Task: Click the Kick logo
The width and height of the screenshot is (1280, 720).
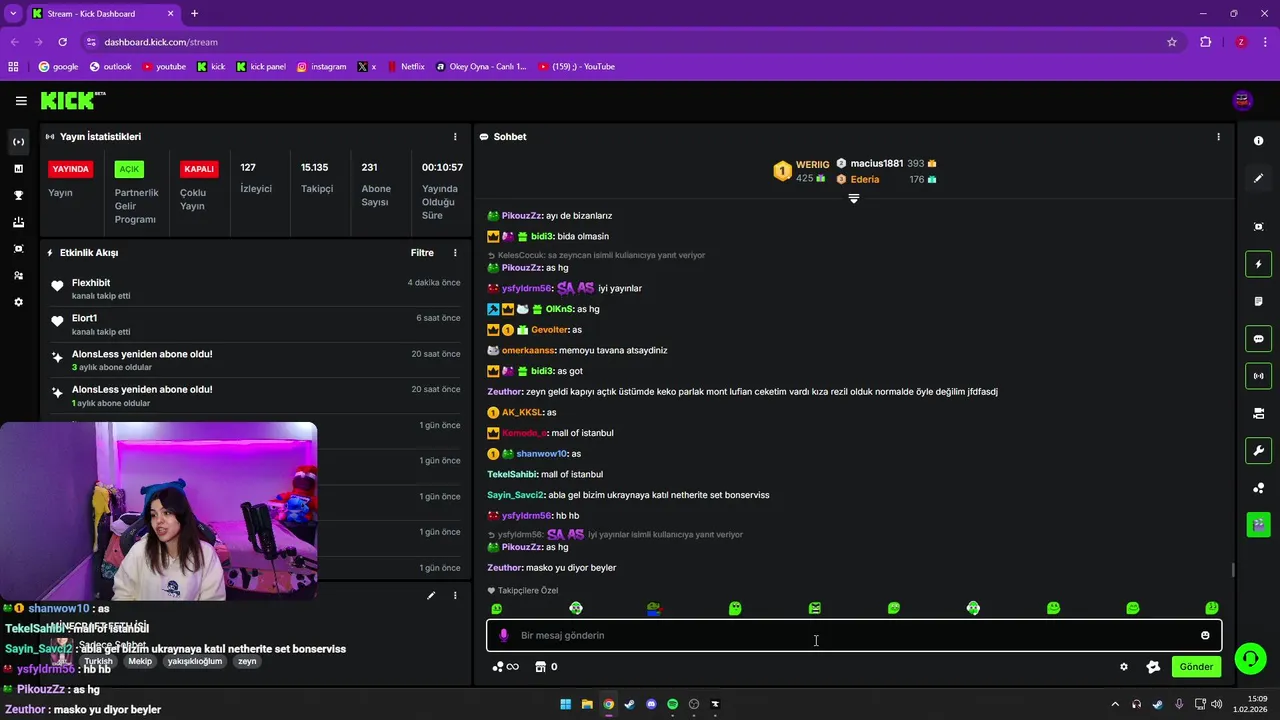Action: (x=72, y=100)
